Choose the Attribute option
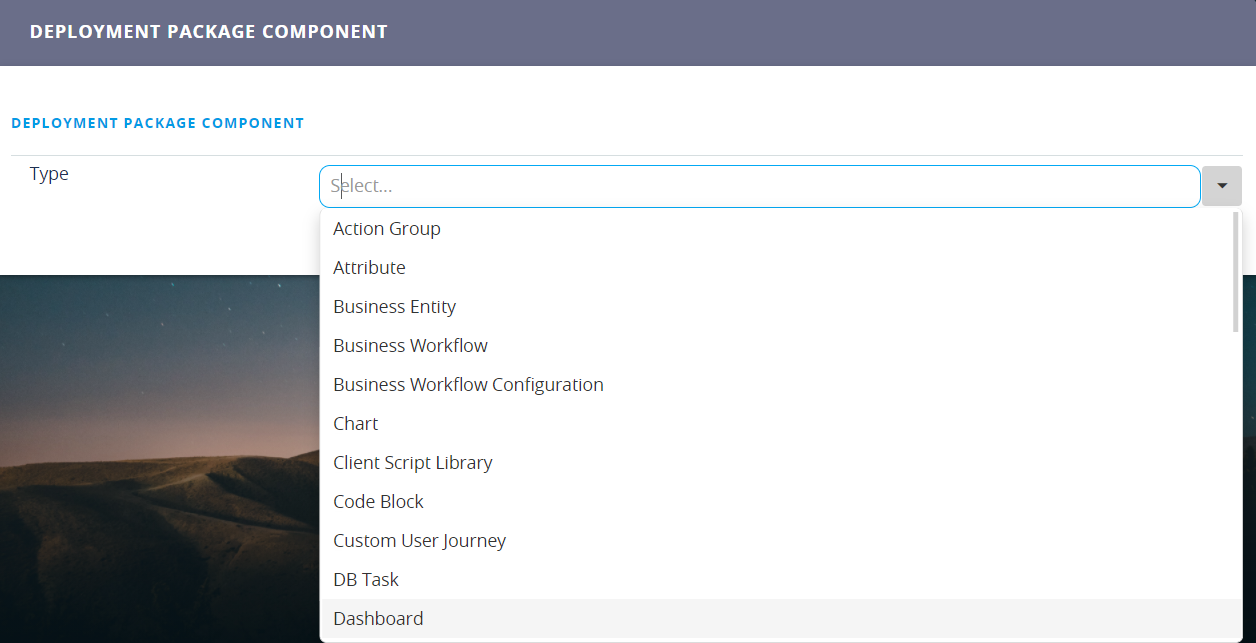The image size is (1256, 643). point(369,268)
